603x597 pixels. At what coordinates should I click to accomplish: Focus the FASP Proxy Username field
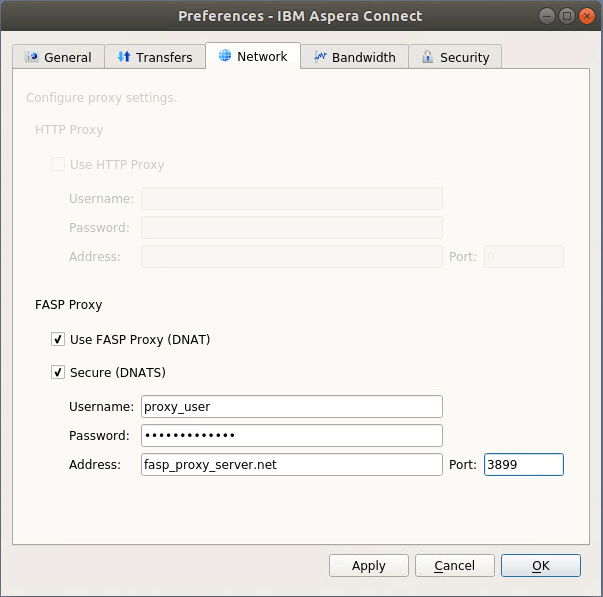[291, 406]
